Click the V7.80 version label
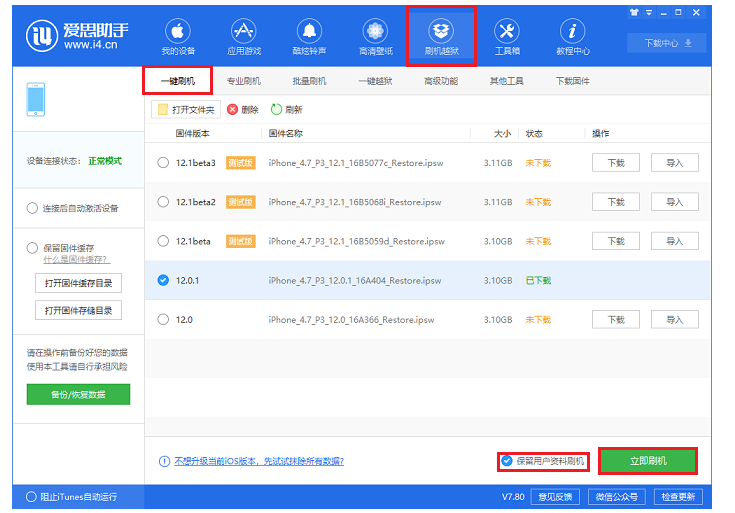 coord(513,497)
